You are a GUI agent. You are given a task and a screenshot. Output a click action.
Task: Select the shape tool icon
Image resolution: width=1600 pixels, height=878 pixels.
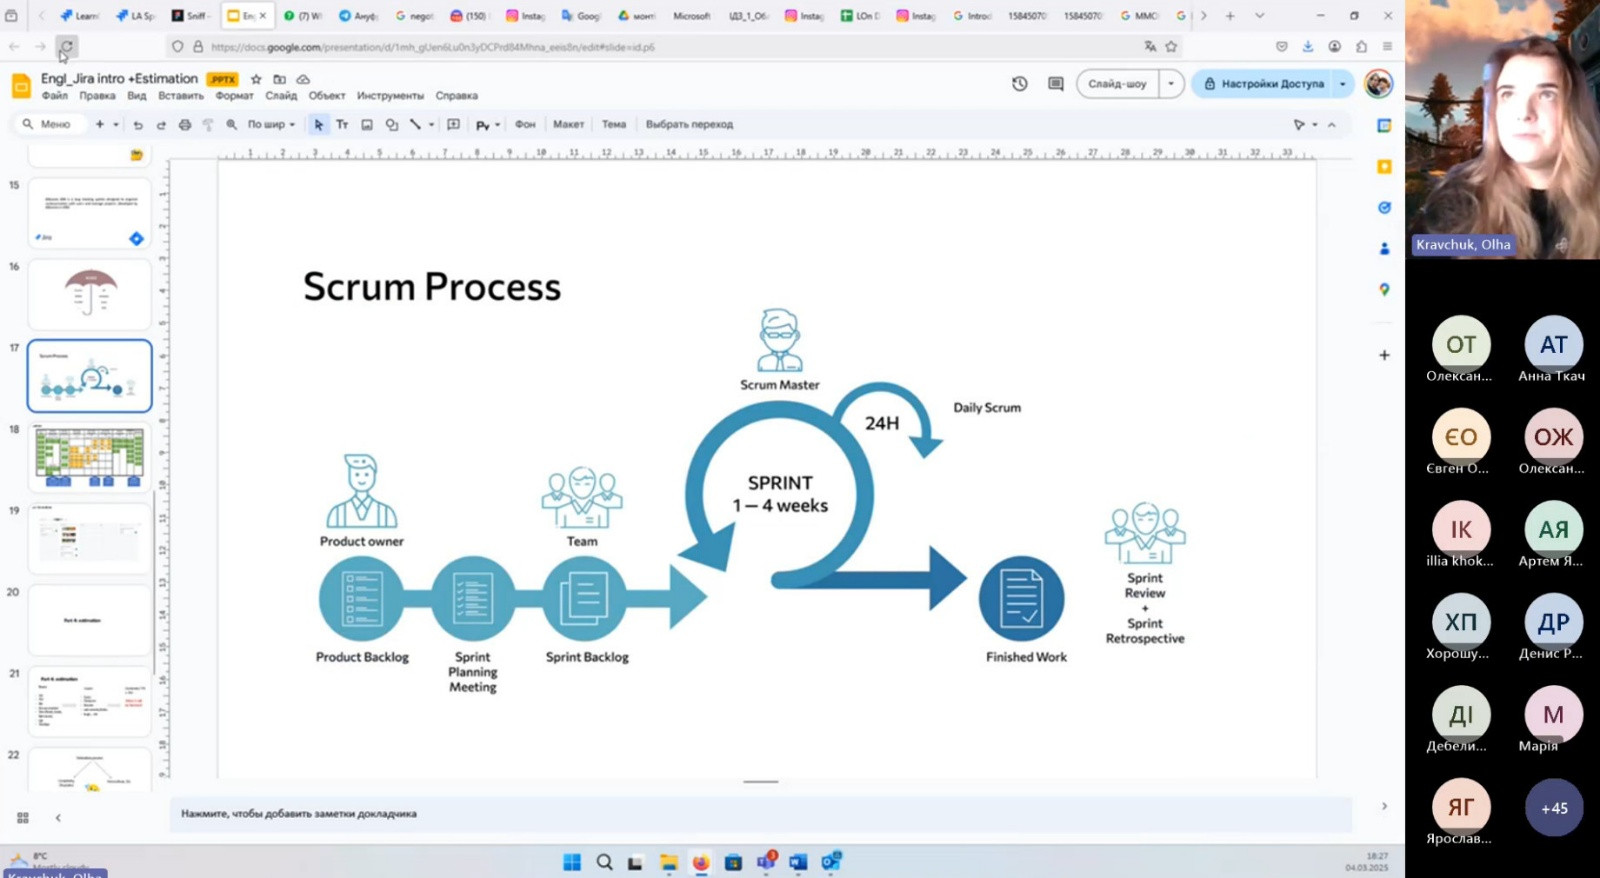pyautogui.click(x=391, y=125)
